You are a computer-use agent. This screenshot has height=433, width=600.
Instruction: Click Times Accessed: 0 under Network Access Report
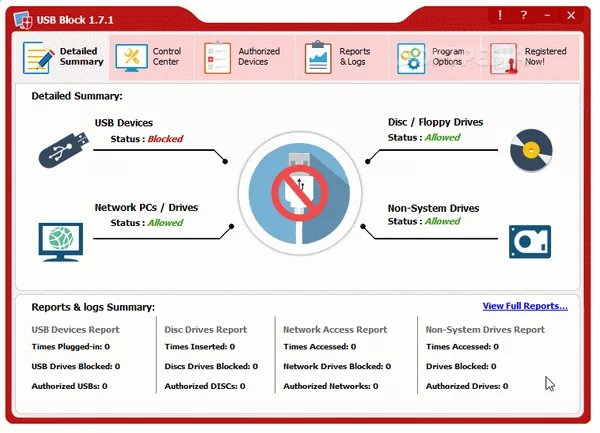click(320, 347)
